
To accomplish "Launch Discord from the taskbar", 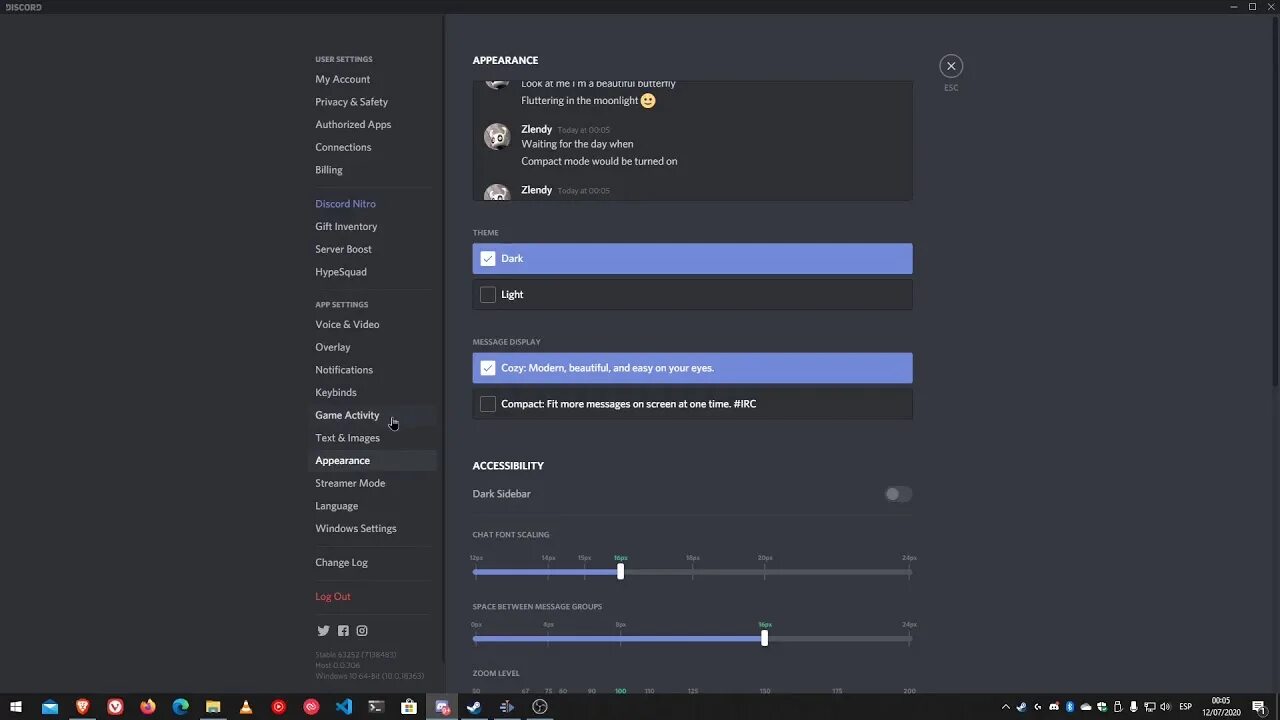I will pyautogui.click(x=442, y=707).
